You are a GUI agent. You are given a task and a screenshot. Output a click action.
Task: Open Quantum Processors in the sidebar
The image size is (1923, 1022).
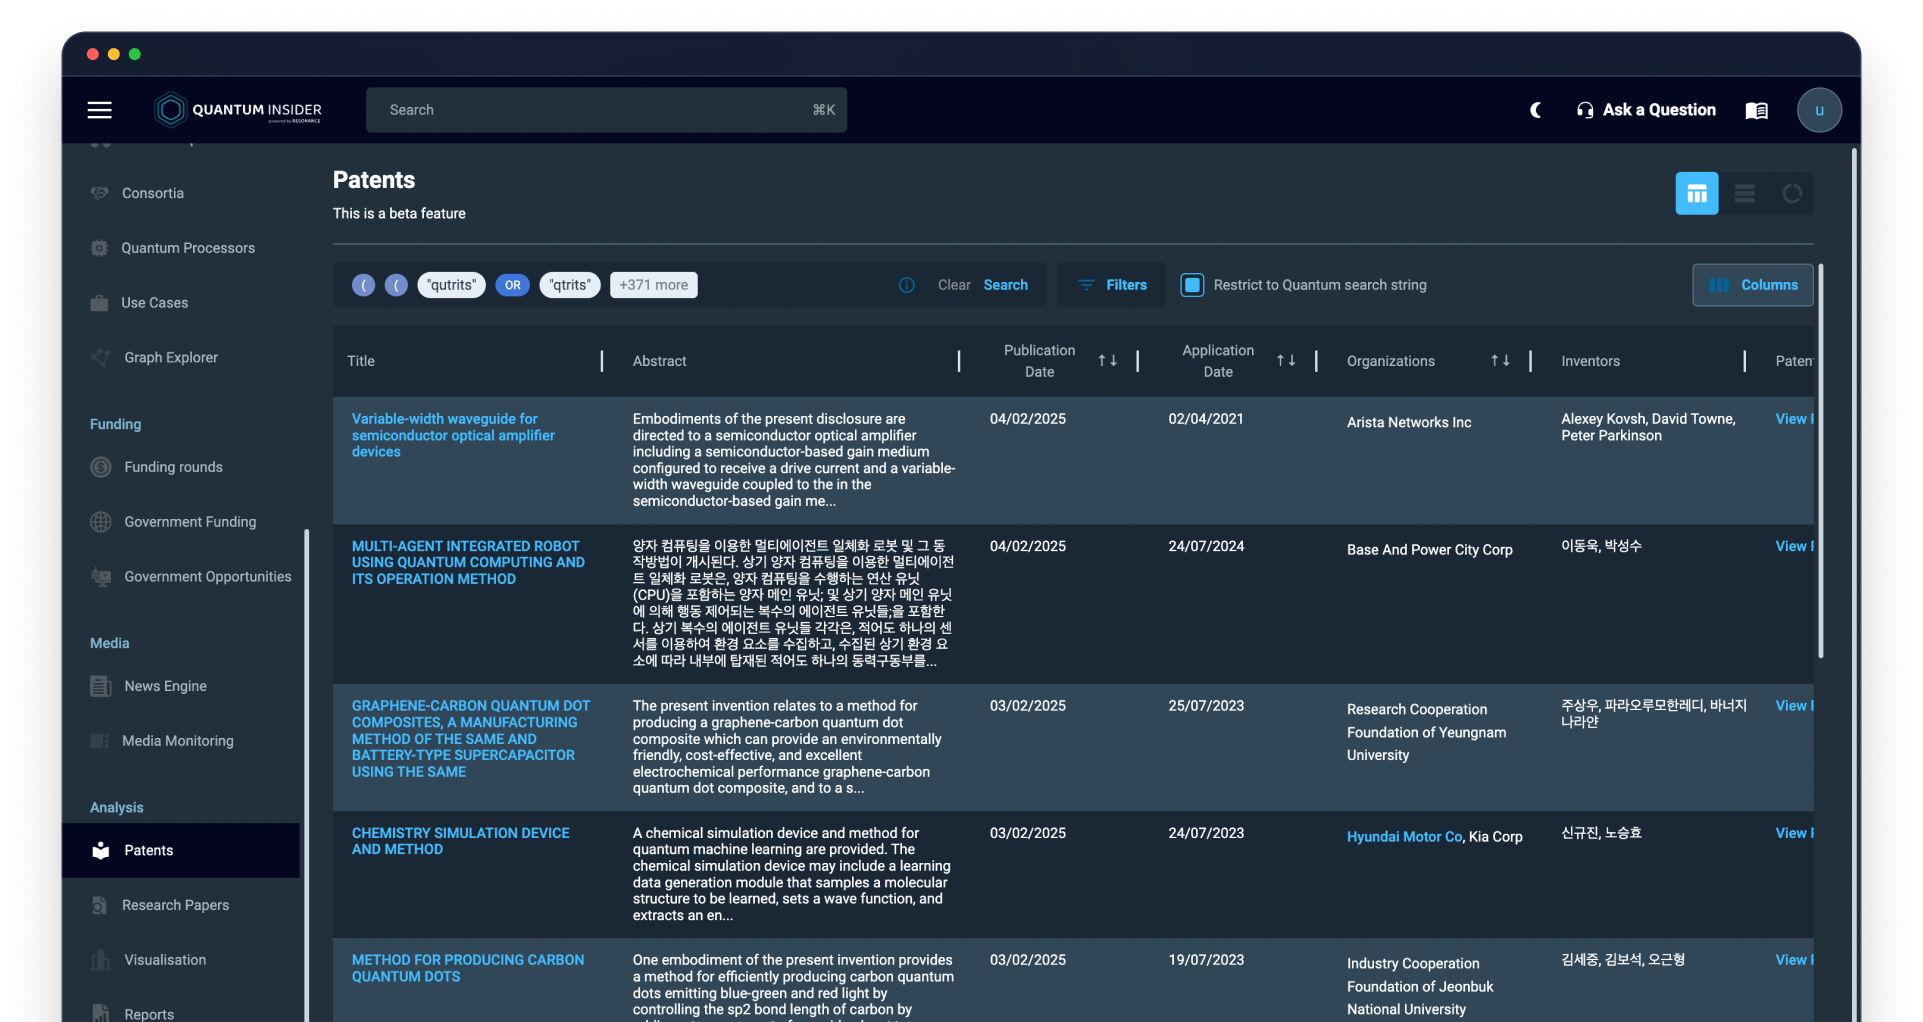[x=188, y=248]
